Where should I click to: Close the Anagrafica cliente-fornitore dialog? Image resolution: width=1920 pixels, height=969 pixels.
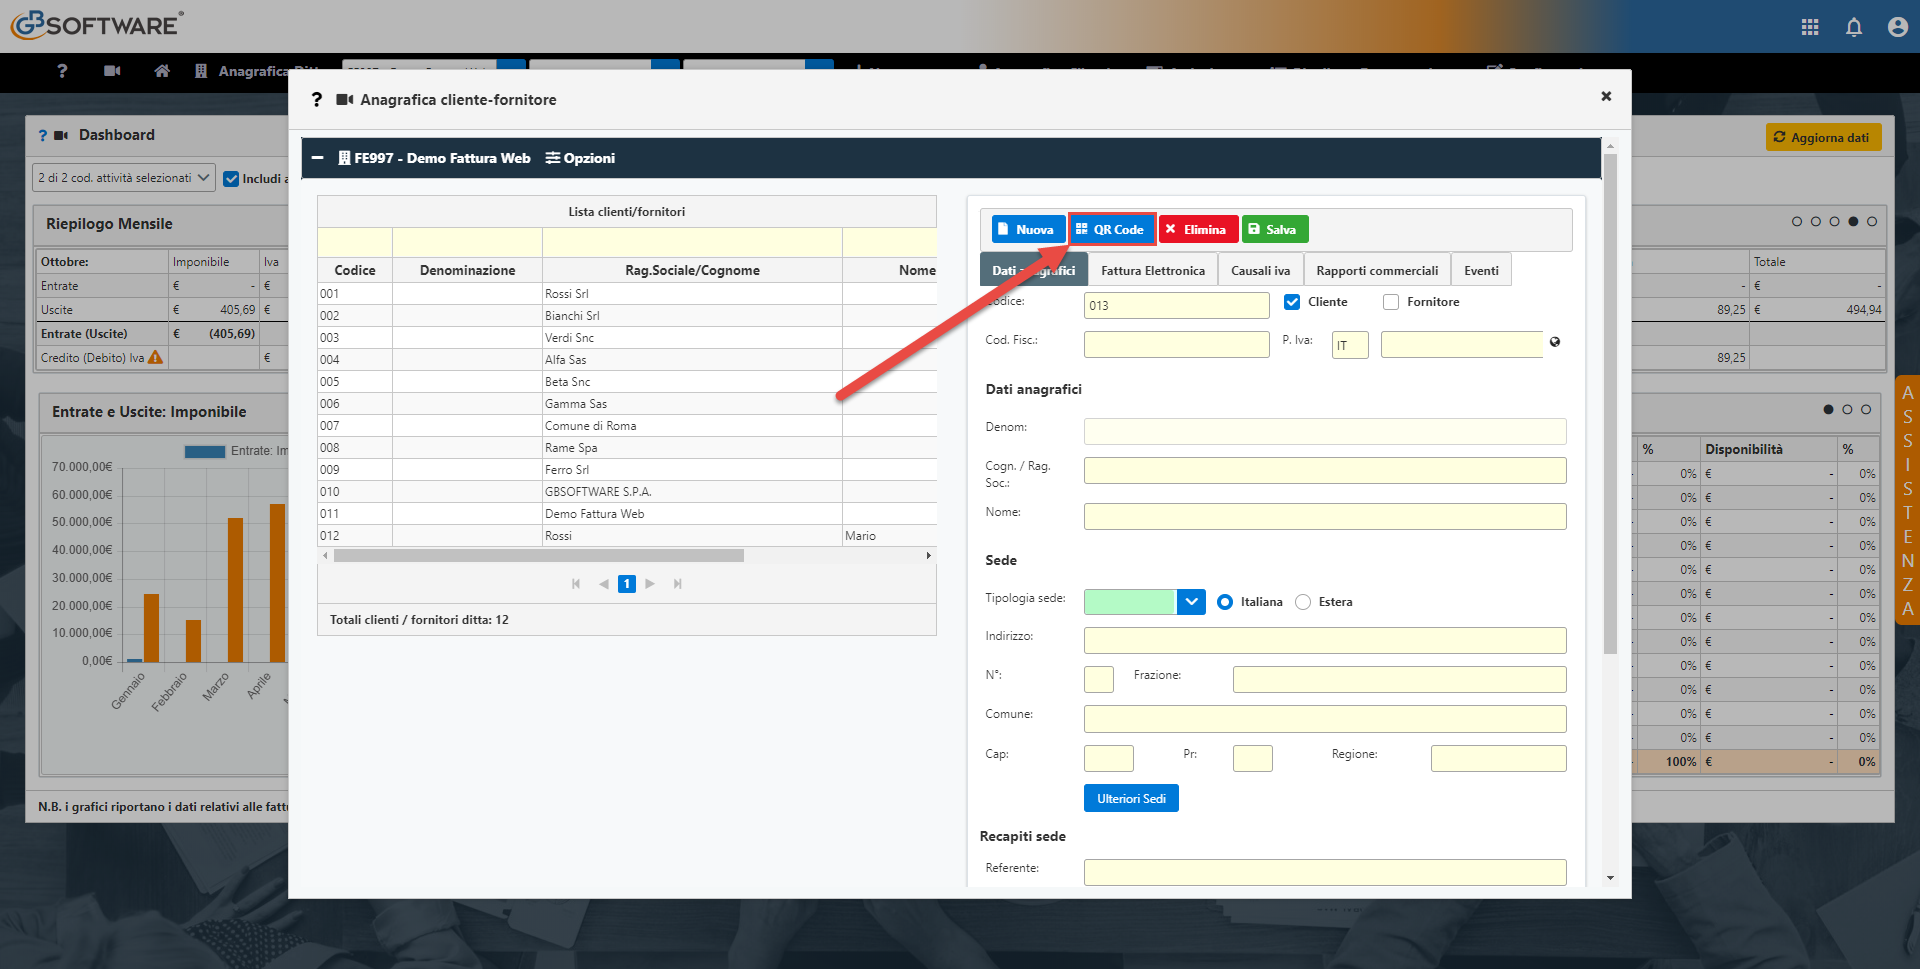pos(1606,96)
